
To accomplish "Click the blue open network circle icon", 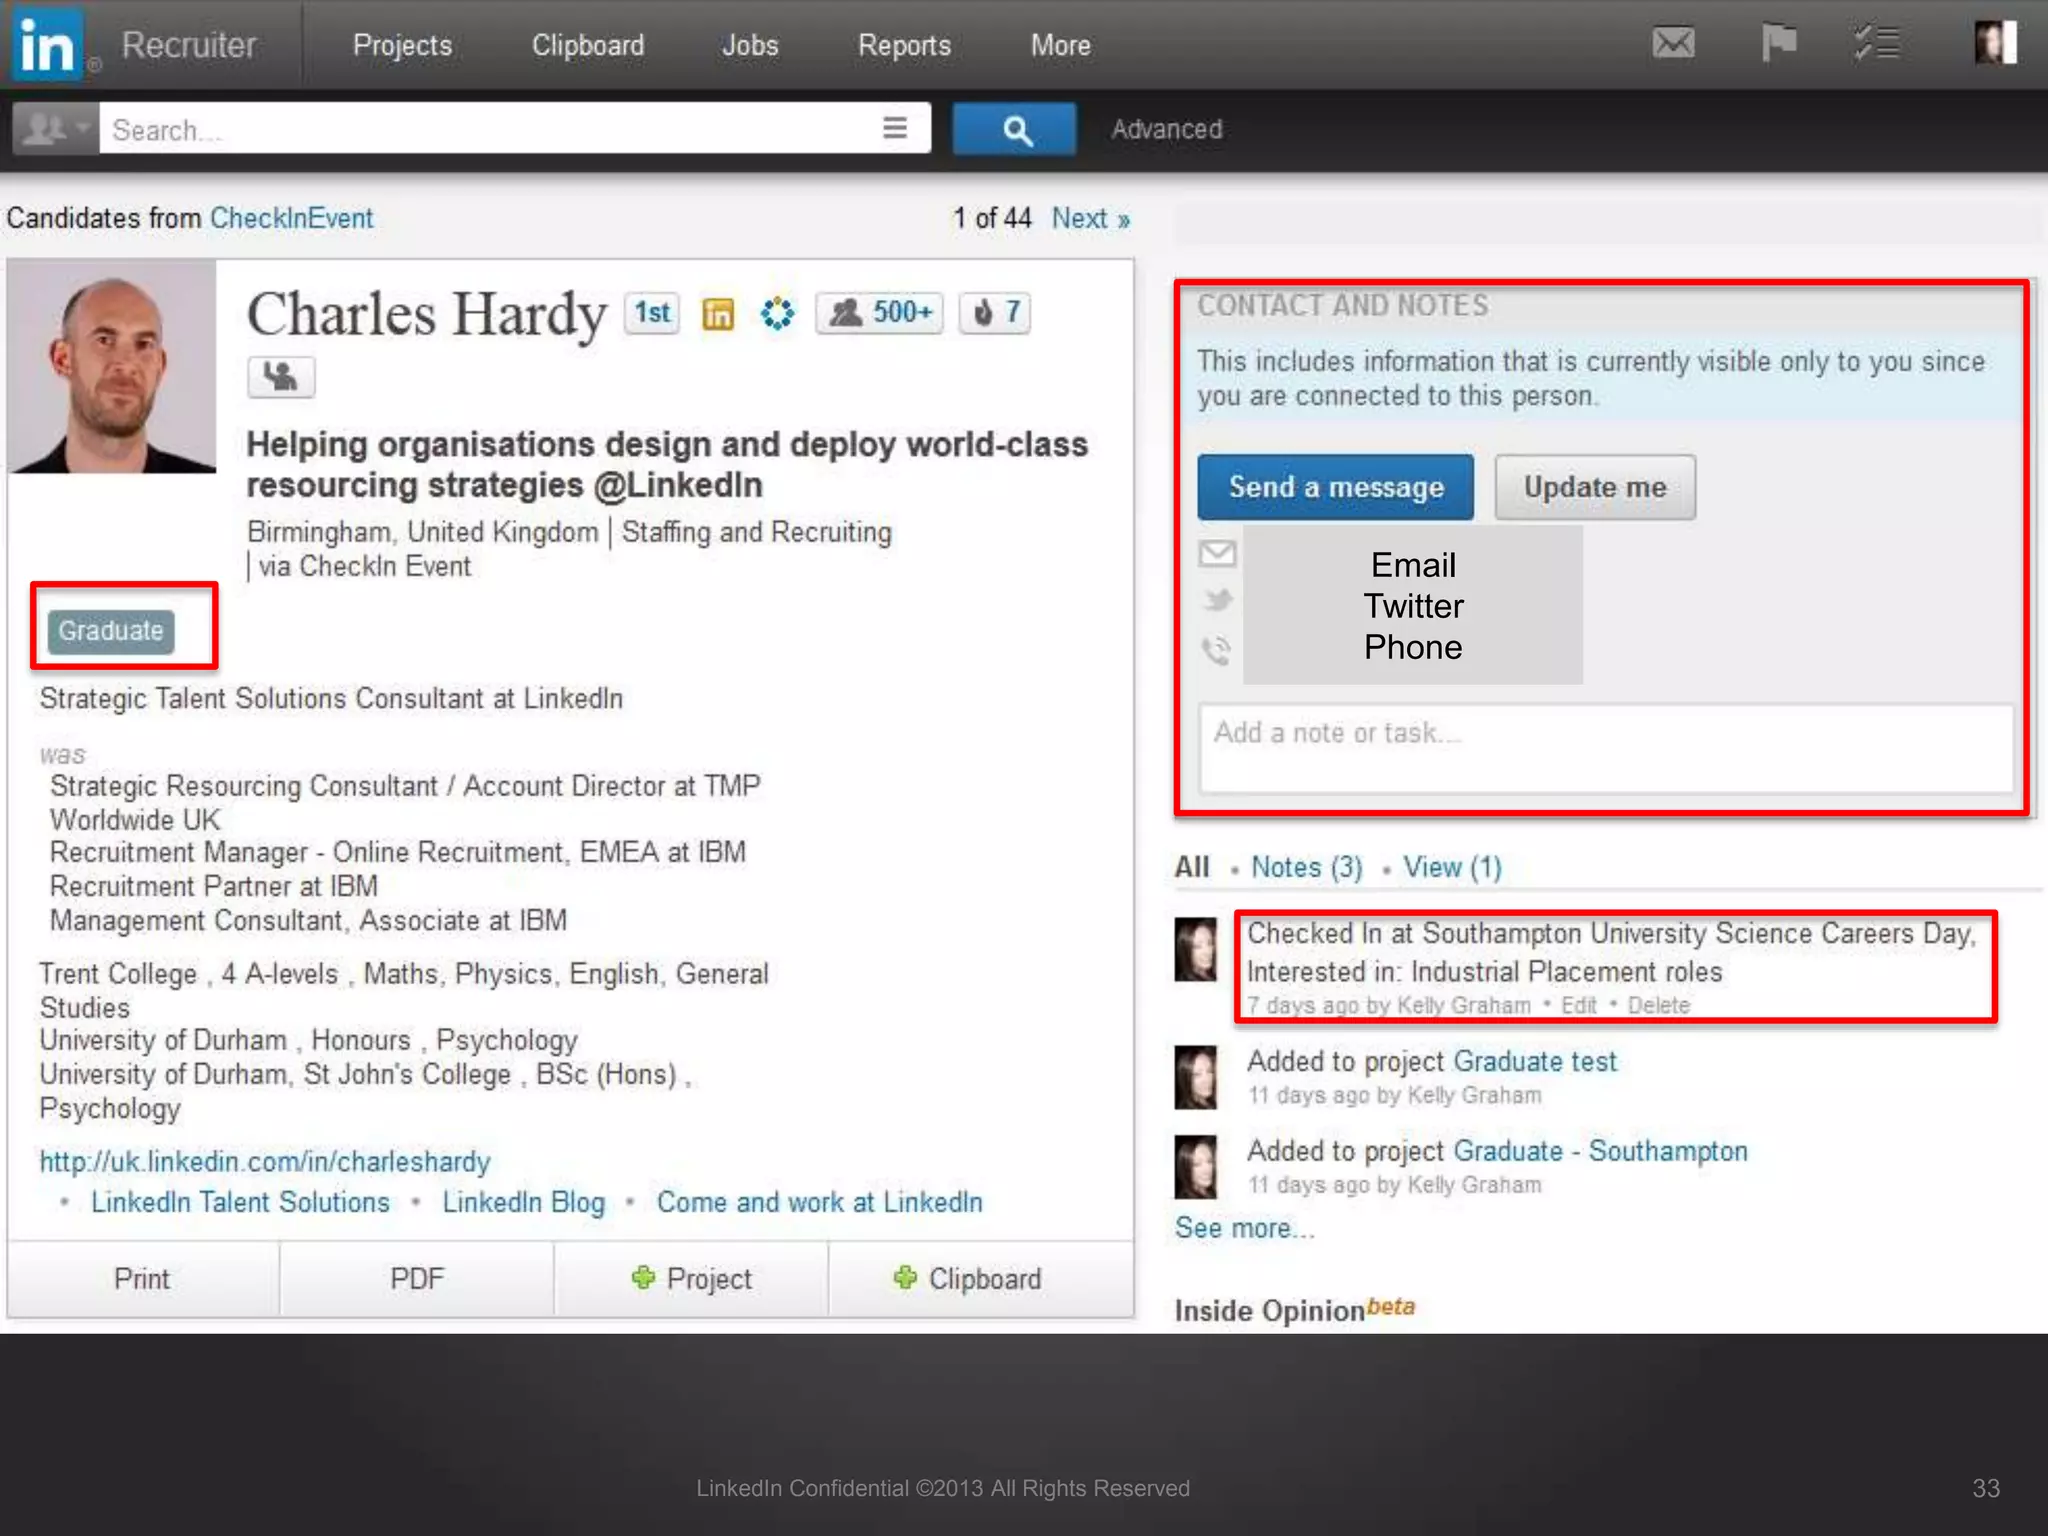I will (x=777, y=313).
